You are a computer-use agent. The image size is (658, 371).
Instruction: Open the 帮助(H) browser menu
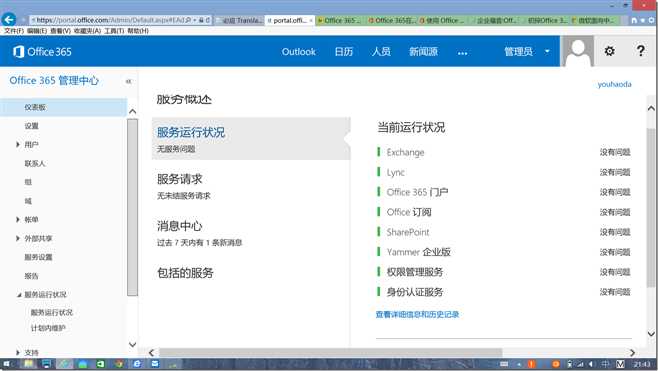(x=138, y=31)
